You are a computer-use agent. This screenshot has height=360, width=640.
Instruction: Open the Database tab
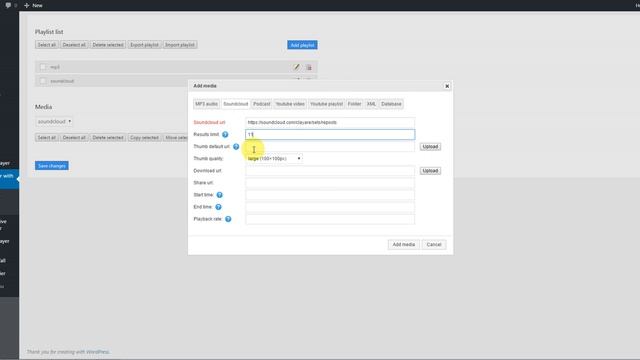(x=391, y=104)
